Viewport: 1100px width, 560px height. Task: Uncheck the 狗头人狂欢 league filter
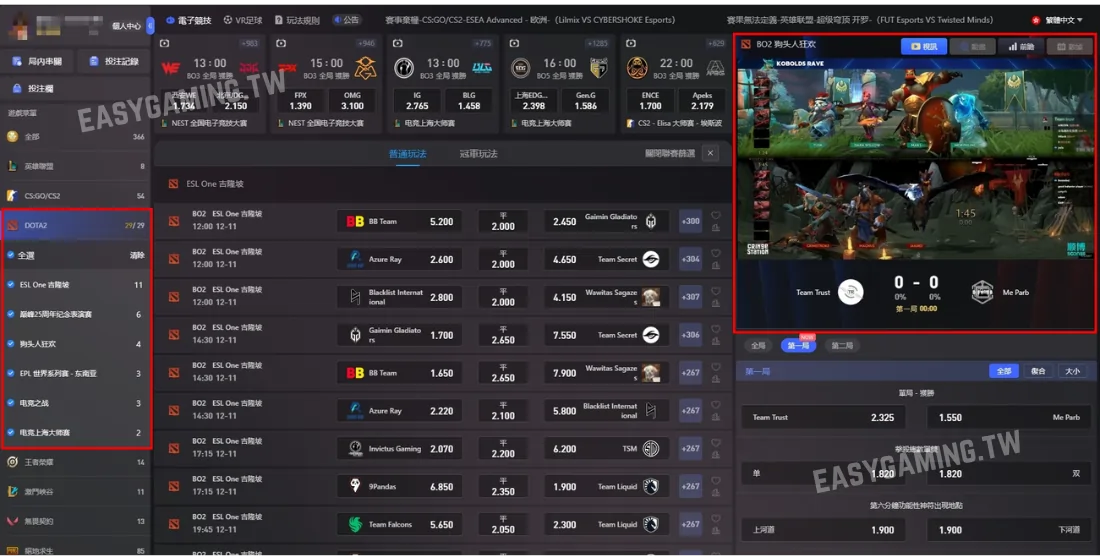tap(11, 343)
